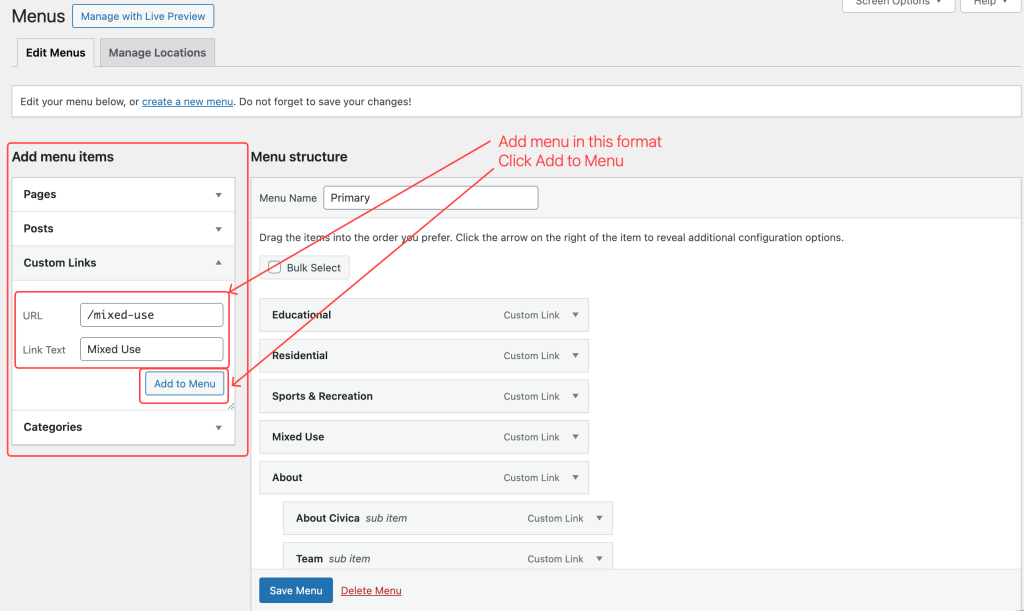1024x611 pixels.
Task: Expand the About menu item arrow
Action: (x=575, y=478)
